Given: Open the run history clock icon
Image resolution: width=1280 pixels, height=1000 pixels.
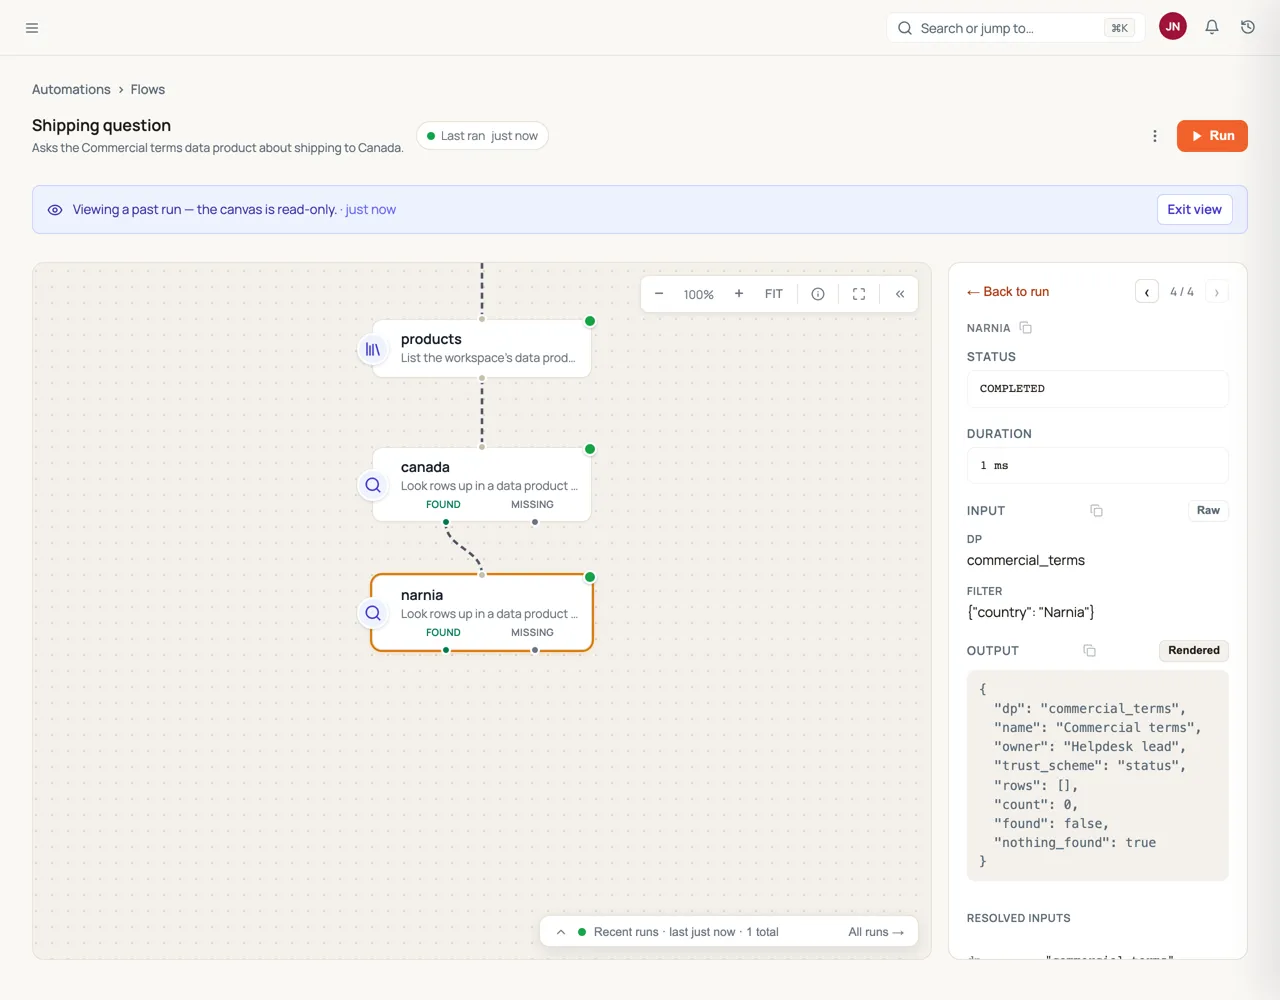Looking at the screenshot, I should coord(1248,27).
